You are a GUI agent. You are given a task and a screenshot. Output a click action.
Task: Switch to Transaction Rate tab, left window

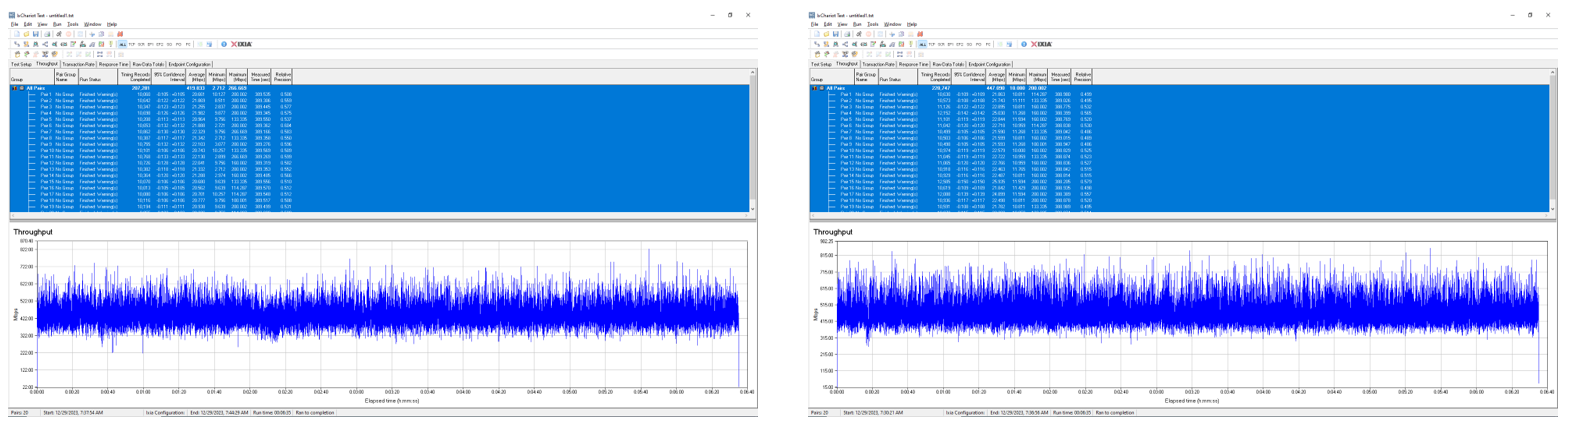78,64
